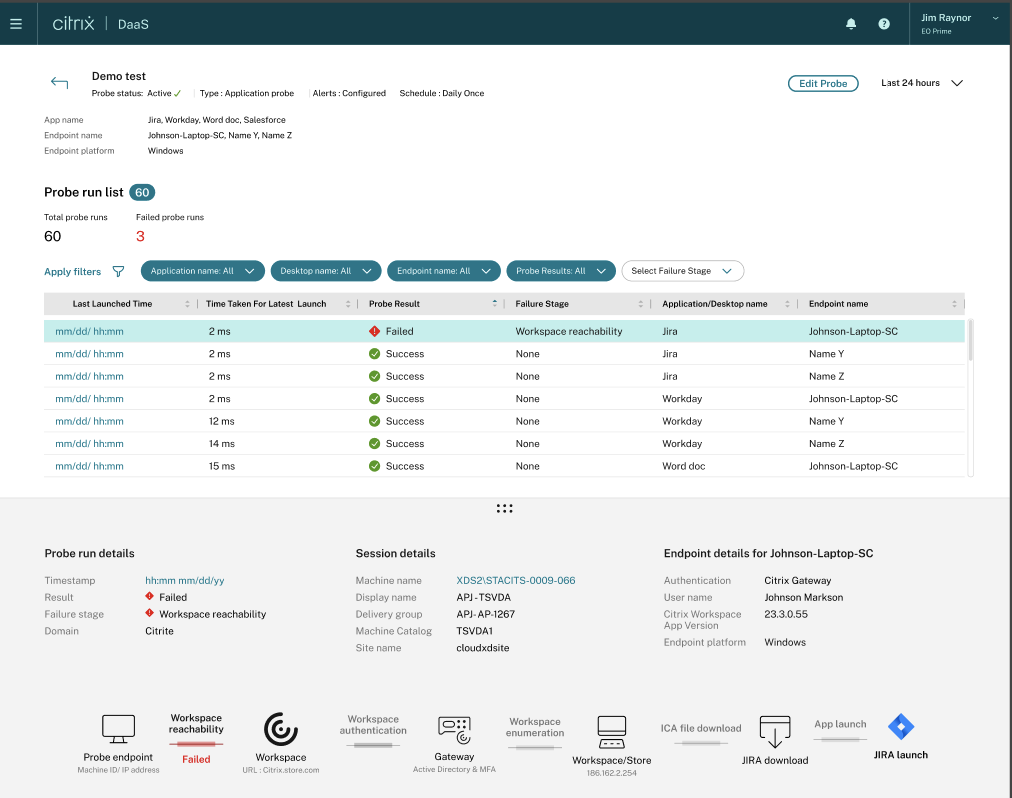
Task: Open the Select Failure Stage dropdown
Action: [683, 271]
